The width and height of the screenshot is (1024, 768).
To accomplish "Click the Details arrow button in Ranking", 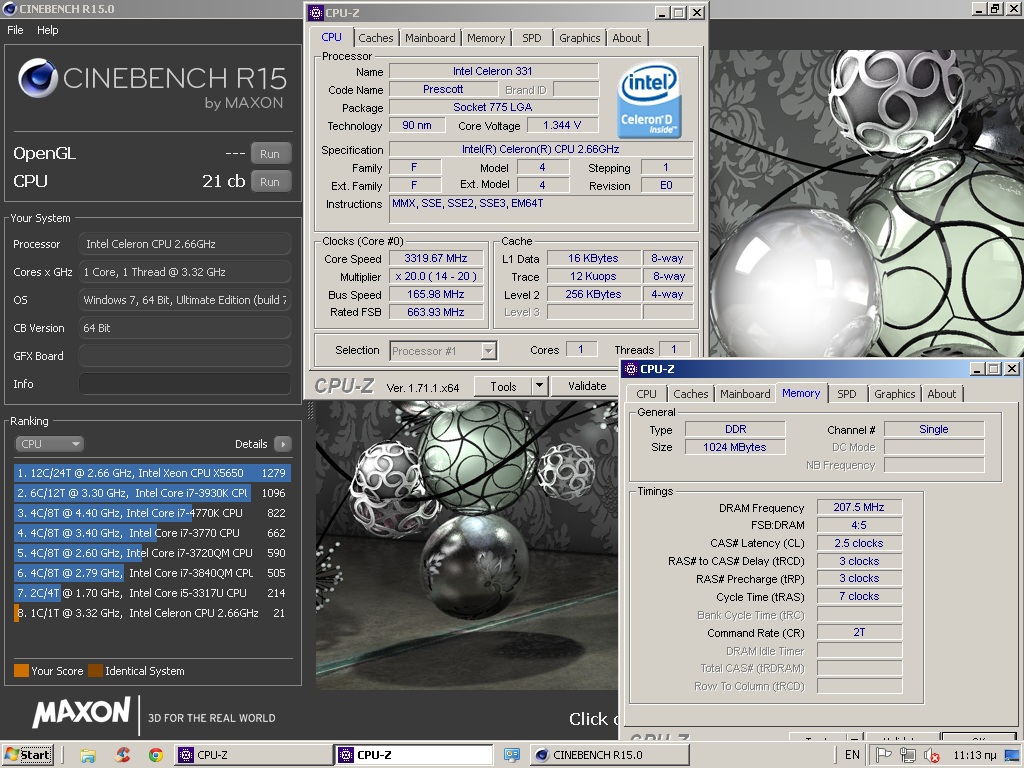I will pyautogui.click(x=283, y=444).
